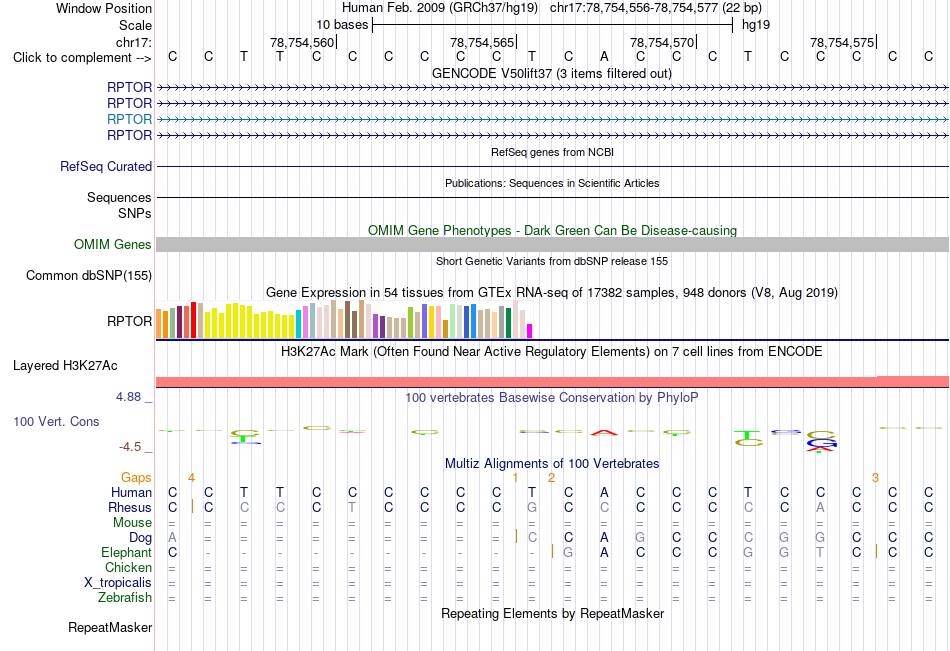Click the PhyloP Basewise Conservation title
The width and height of the screenshot is (950, 651).
tap(552, 398)
